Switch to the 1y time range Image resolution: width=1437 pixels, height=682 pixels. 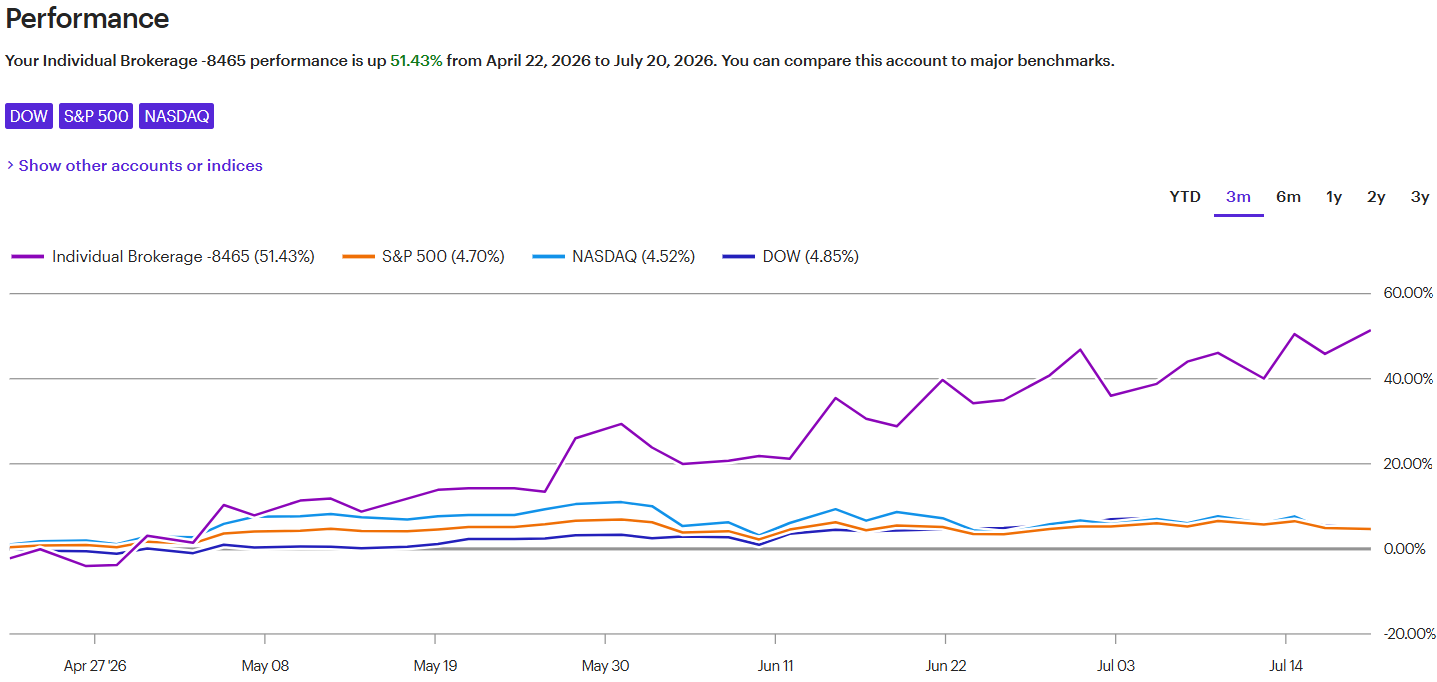coord(1334,197)
